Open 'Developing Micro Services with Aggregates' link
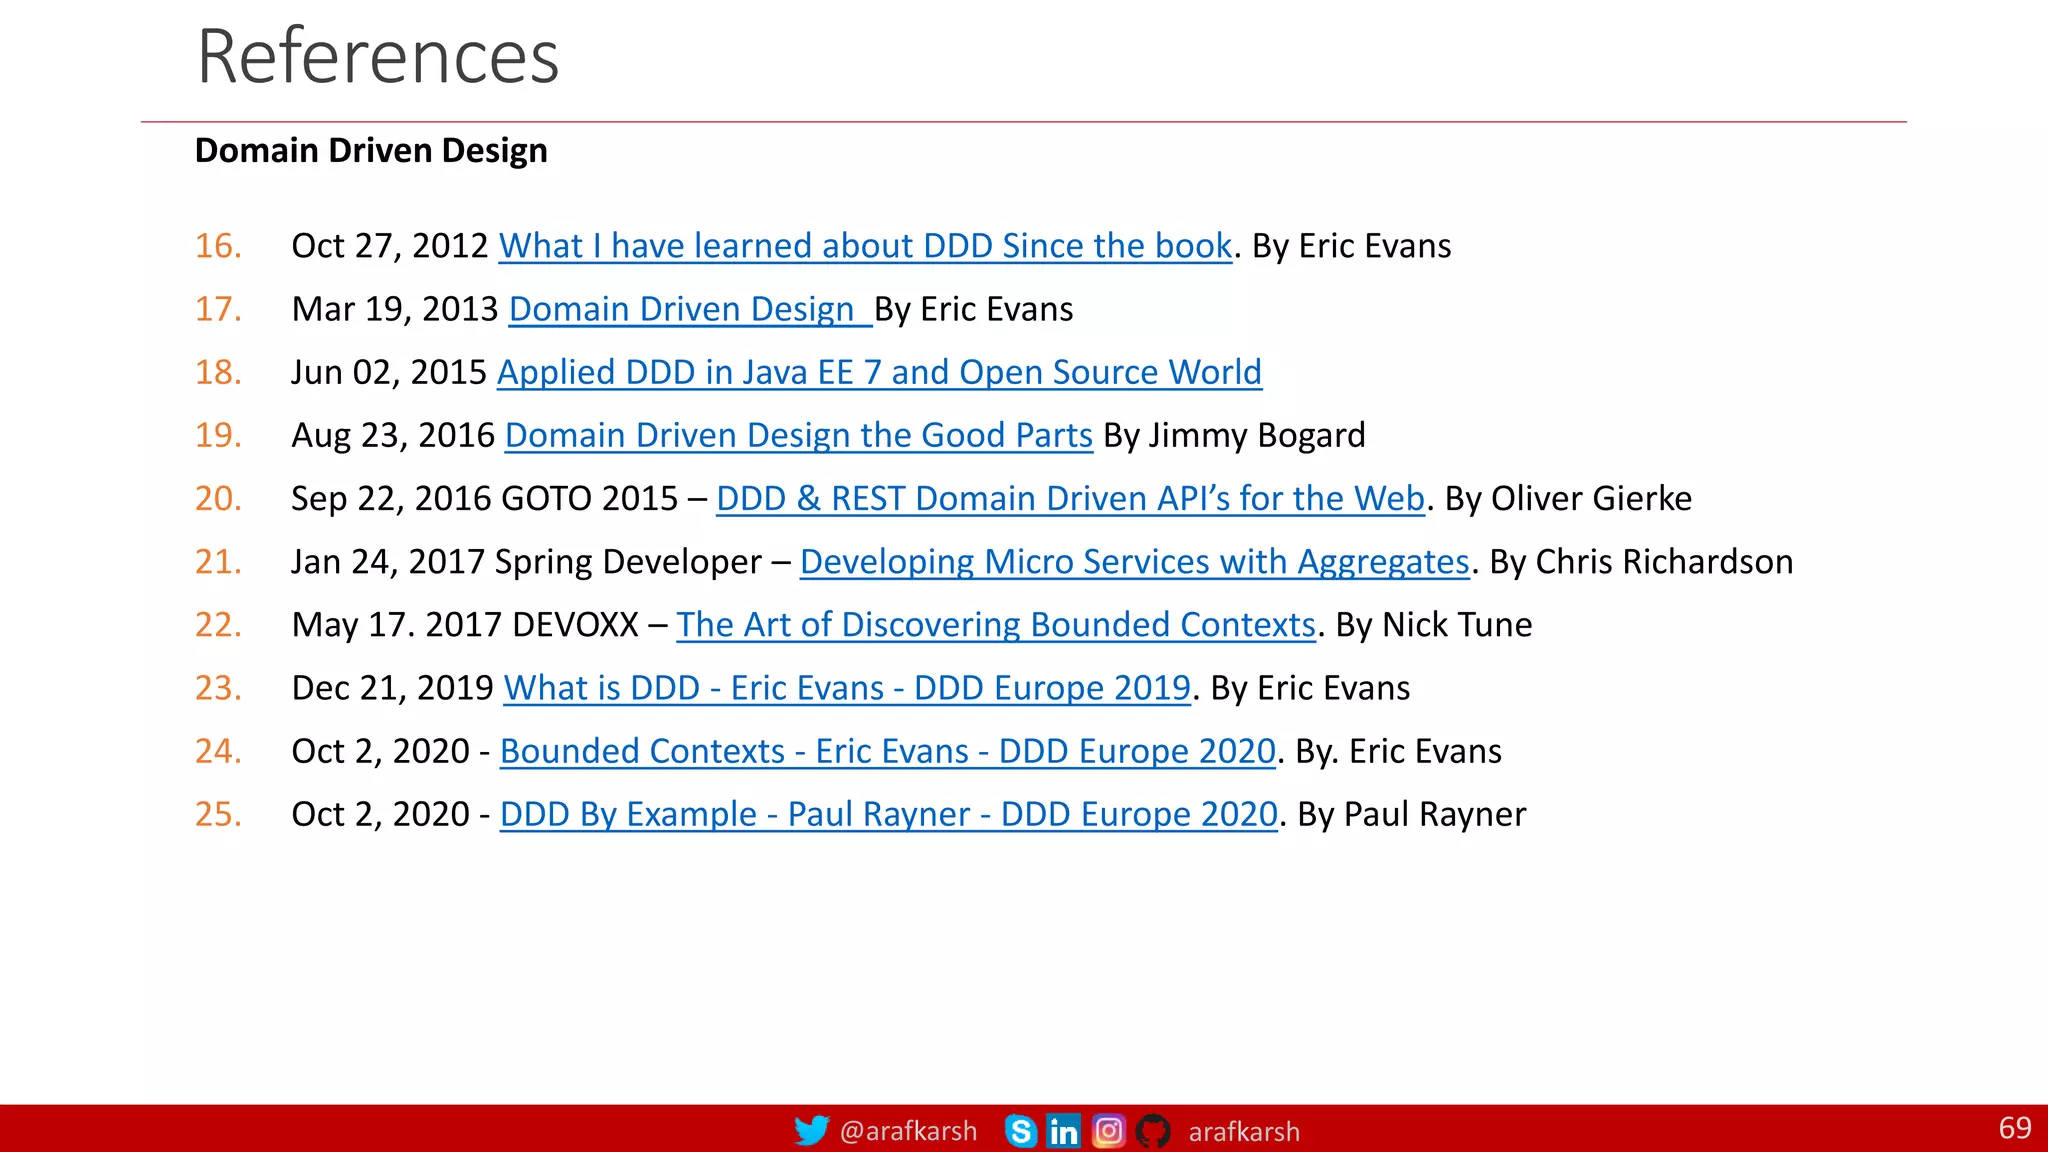Screen dimensions: 2048x1152 tap(1135, 562)
